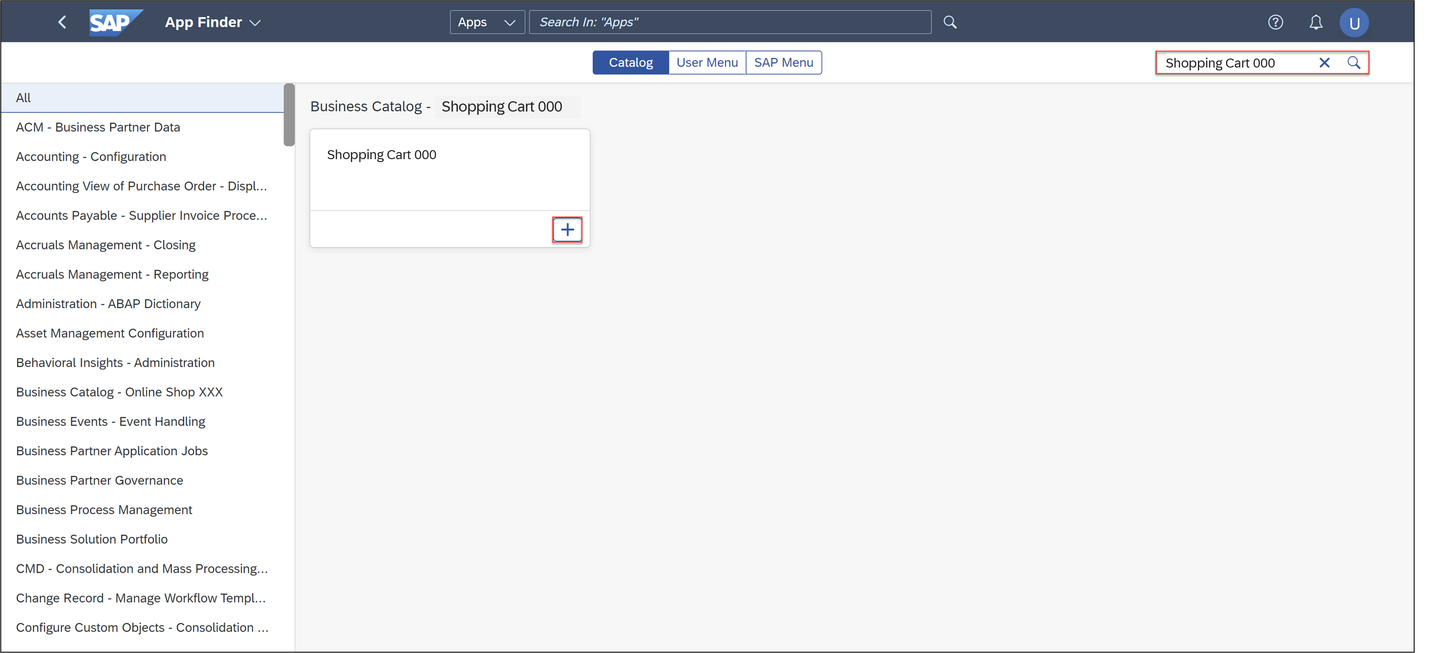
Task: Switch to the Catalog tab
Action: pyautogui.click(x=630, y=62)
